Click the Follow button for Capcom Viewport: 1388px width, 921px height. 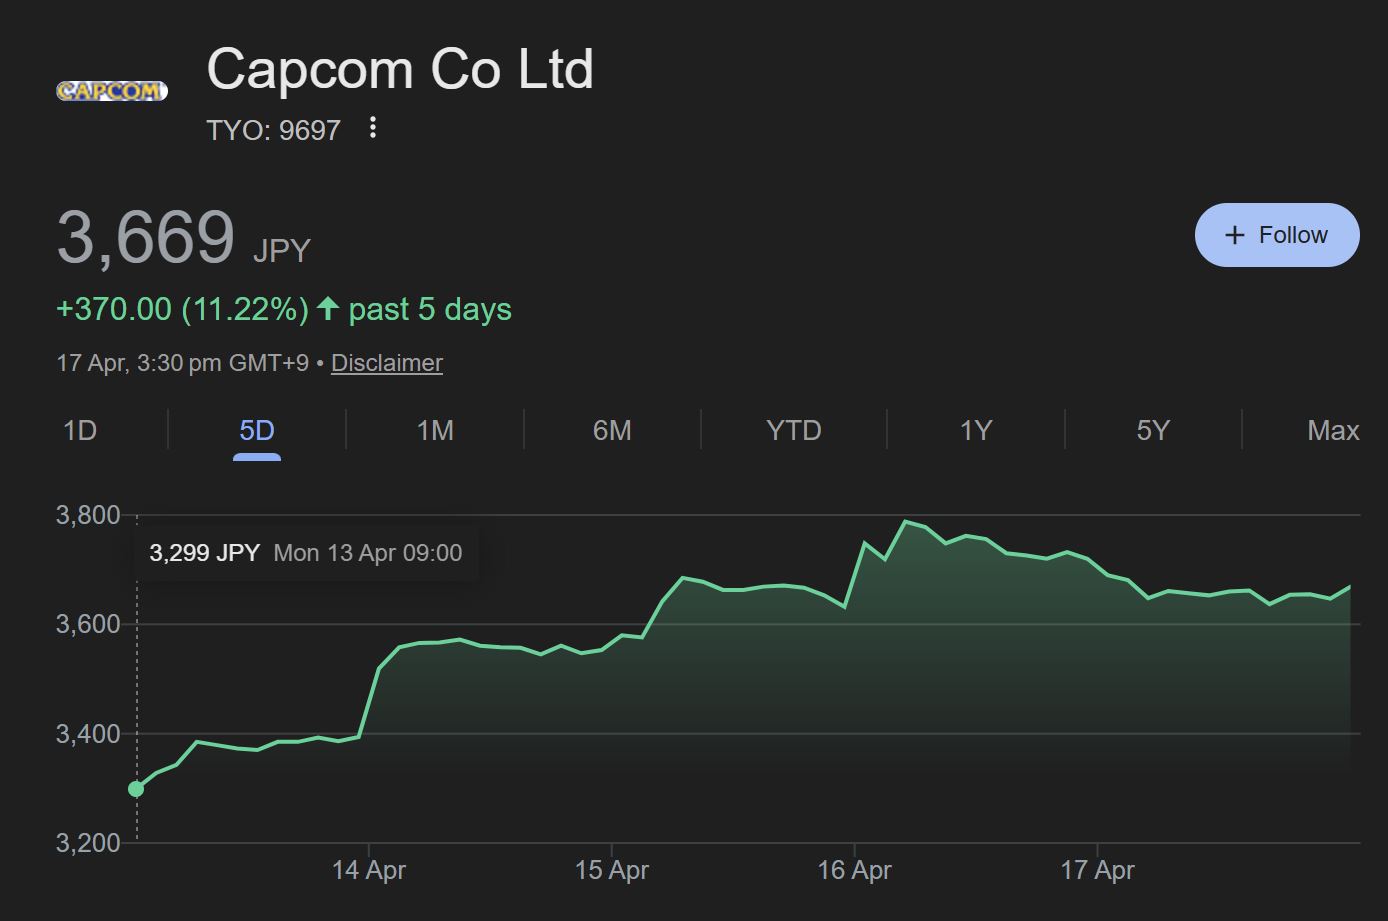[1277, 234]
